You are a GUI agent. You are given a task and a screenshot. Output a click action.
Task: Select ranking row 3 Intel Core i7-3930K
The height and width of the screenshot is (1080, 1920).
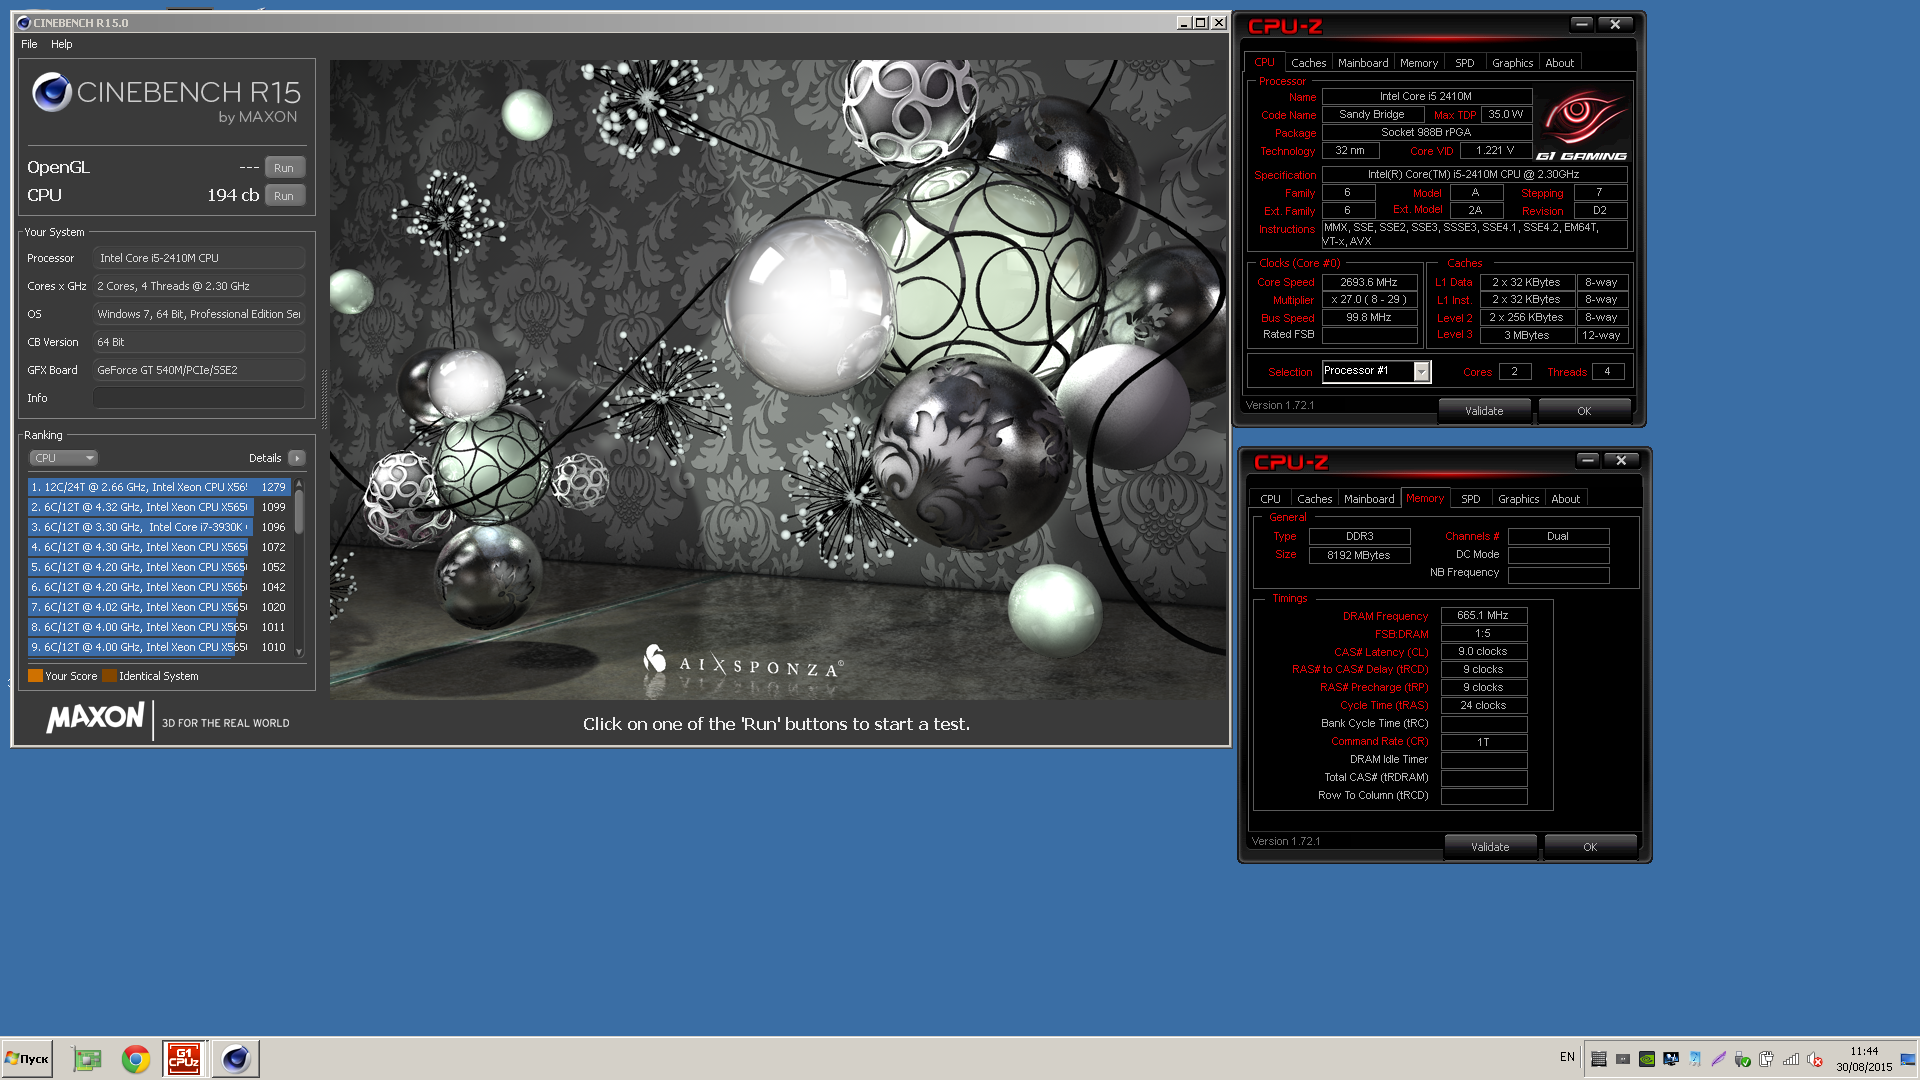coord(159,527)
